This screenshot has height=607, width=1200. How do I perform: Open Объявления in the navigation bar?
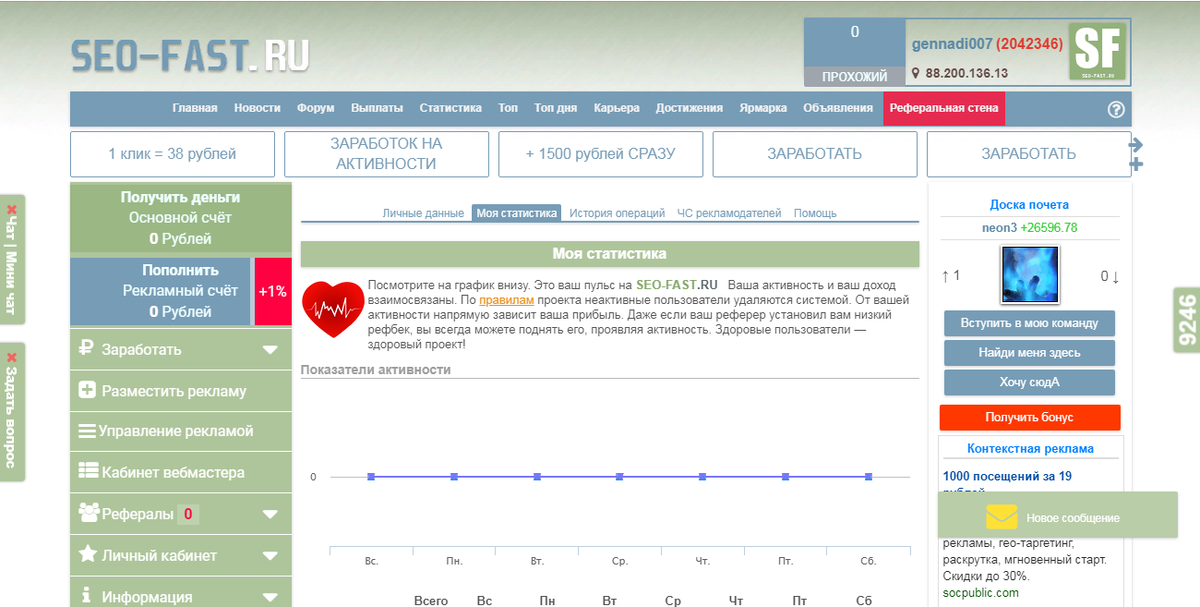pyautogui.click(x=838, y=108)
